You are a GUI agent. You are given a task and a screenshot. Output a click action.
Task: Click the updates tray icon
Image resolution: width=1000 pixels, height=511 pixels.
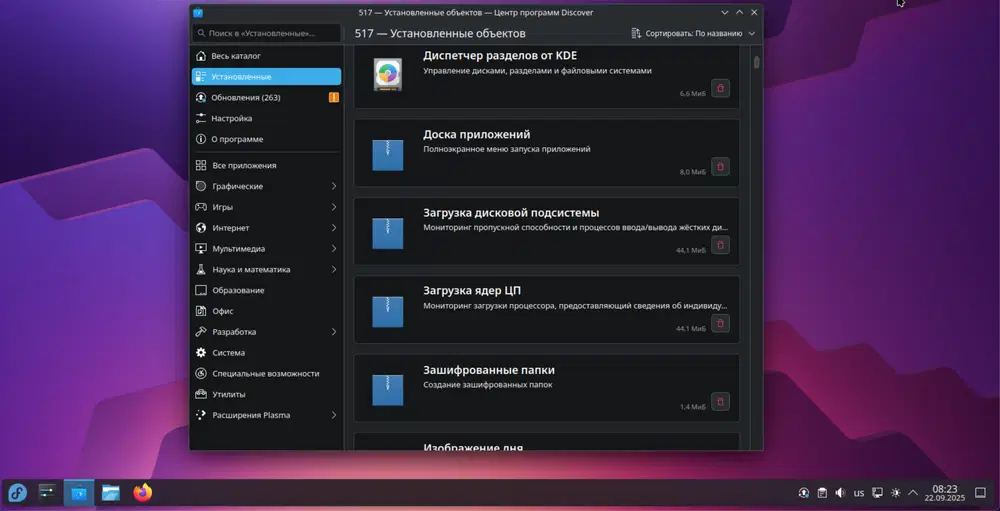point(804,493)
